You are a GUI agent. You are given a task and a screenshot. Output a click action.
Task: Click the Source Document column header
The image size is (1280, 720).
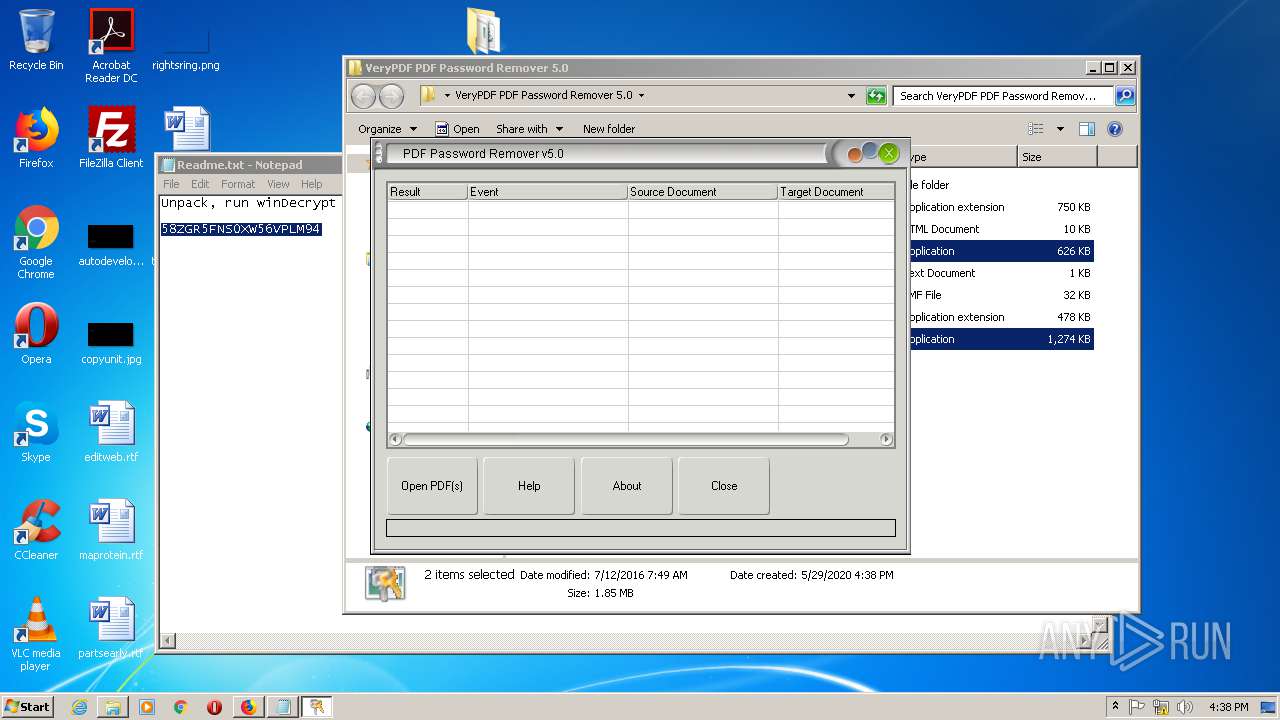click(x=703, y=192)
